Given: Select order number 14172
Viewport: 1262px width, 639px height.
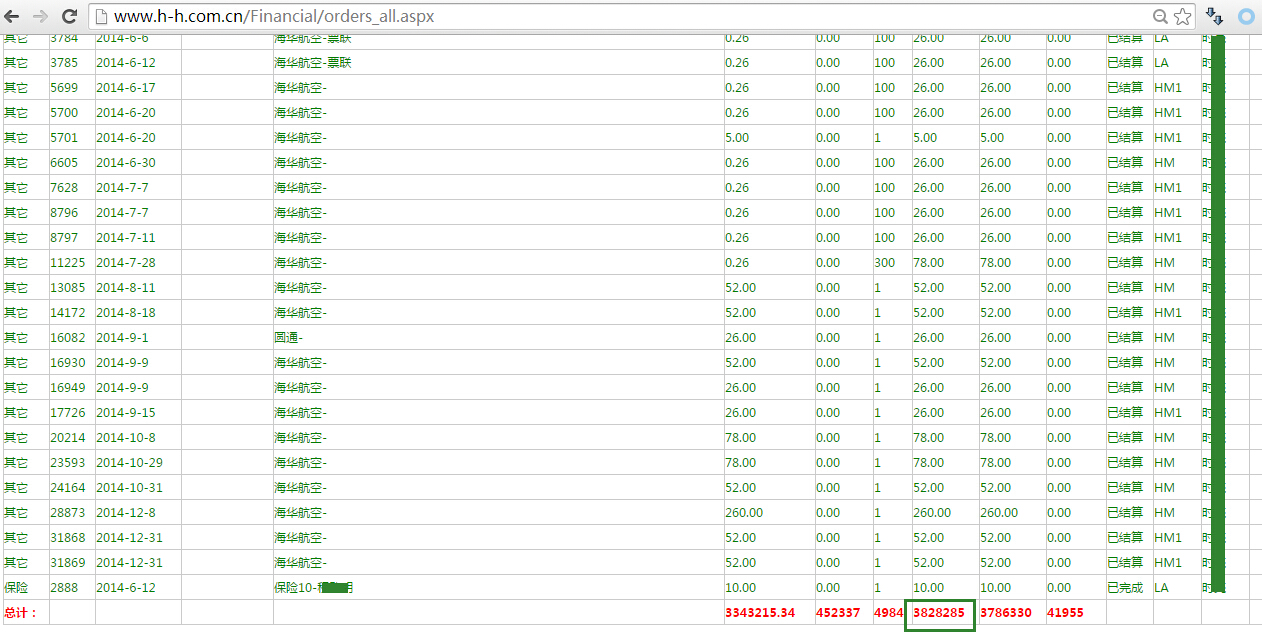Looking at the screenshot, I should [x=68, y=312].
